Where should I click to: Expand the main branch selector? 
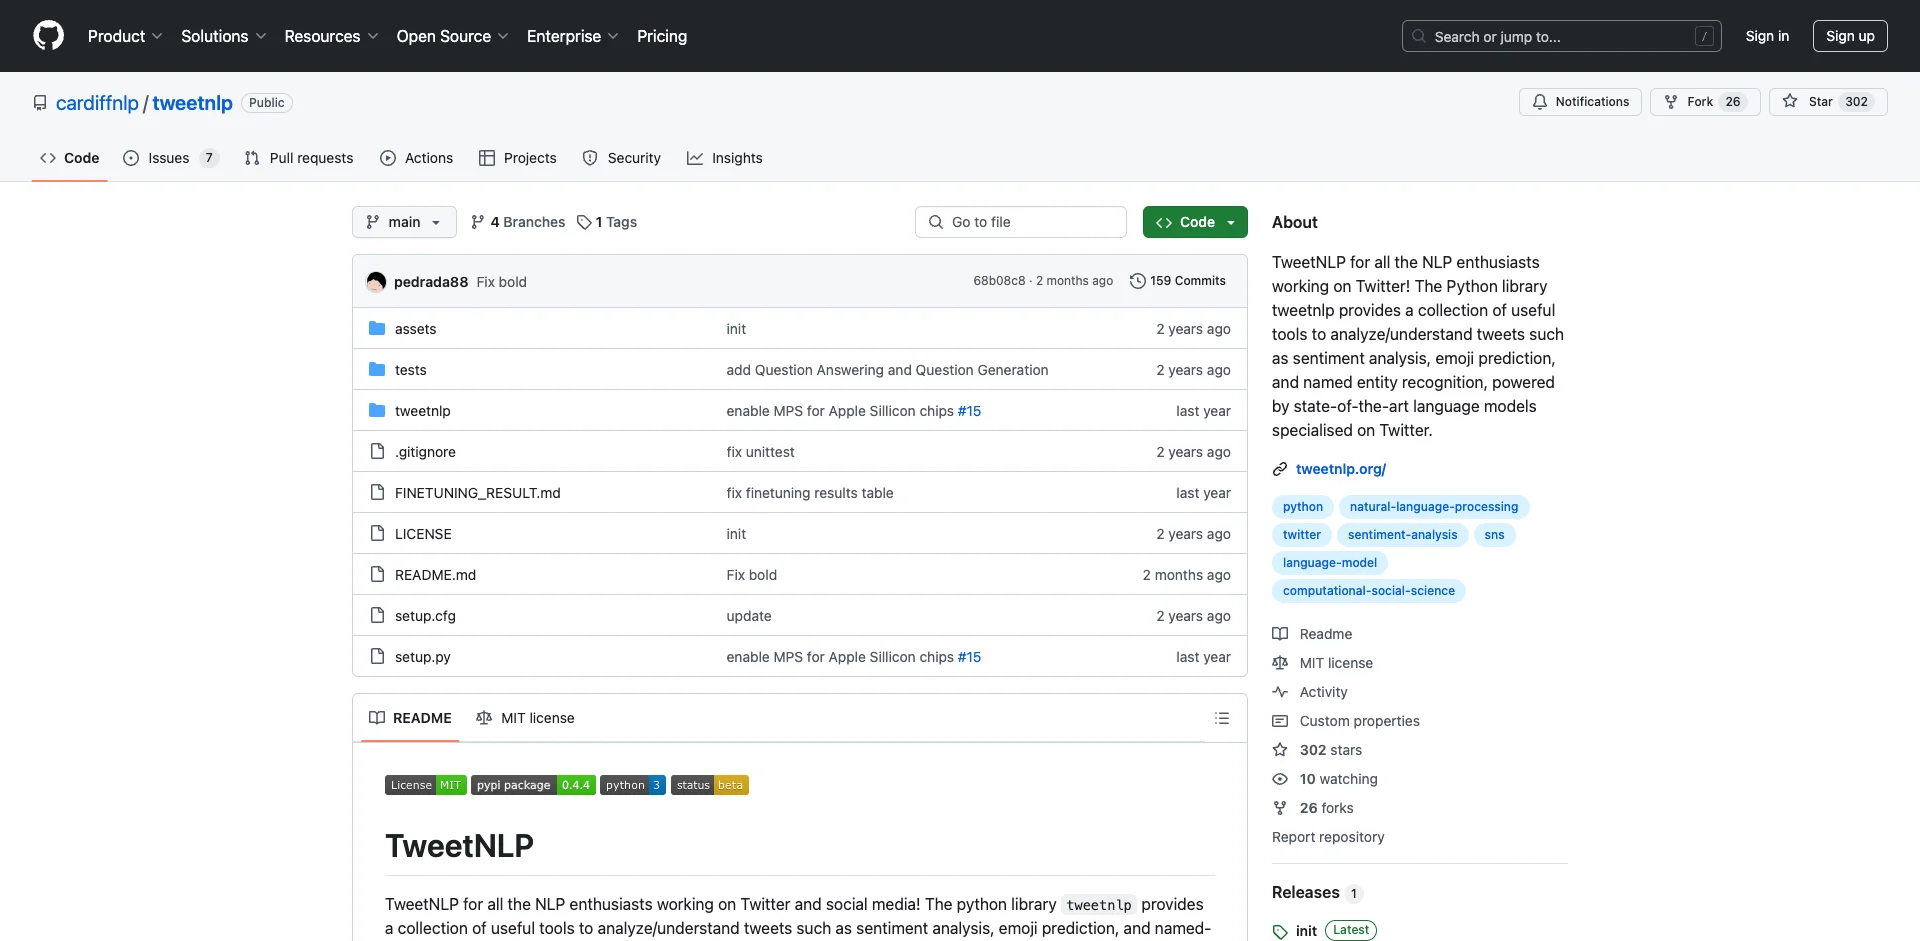[x=404, y=222]
